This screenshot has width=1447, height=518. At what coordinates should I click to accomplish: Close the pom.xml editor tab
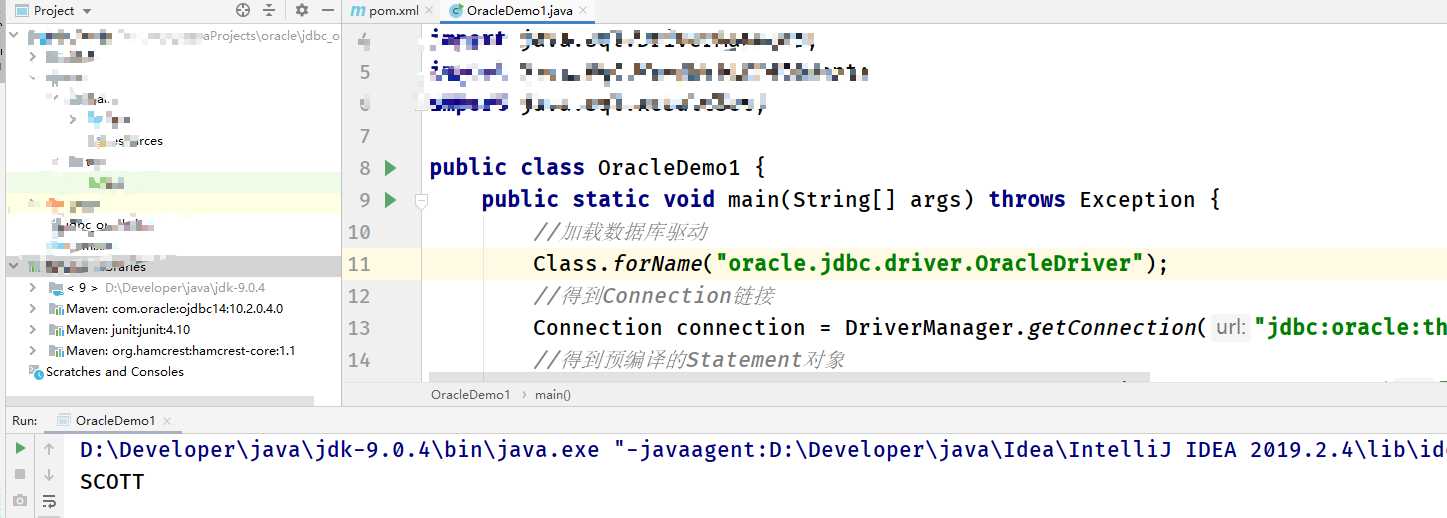pyautogui.click(x=429, y=11)
